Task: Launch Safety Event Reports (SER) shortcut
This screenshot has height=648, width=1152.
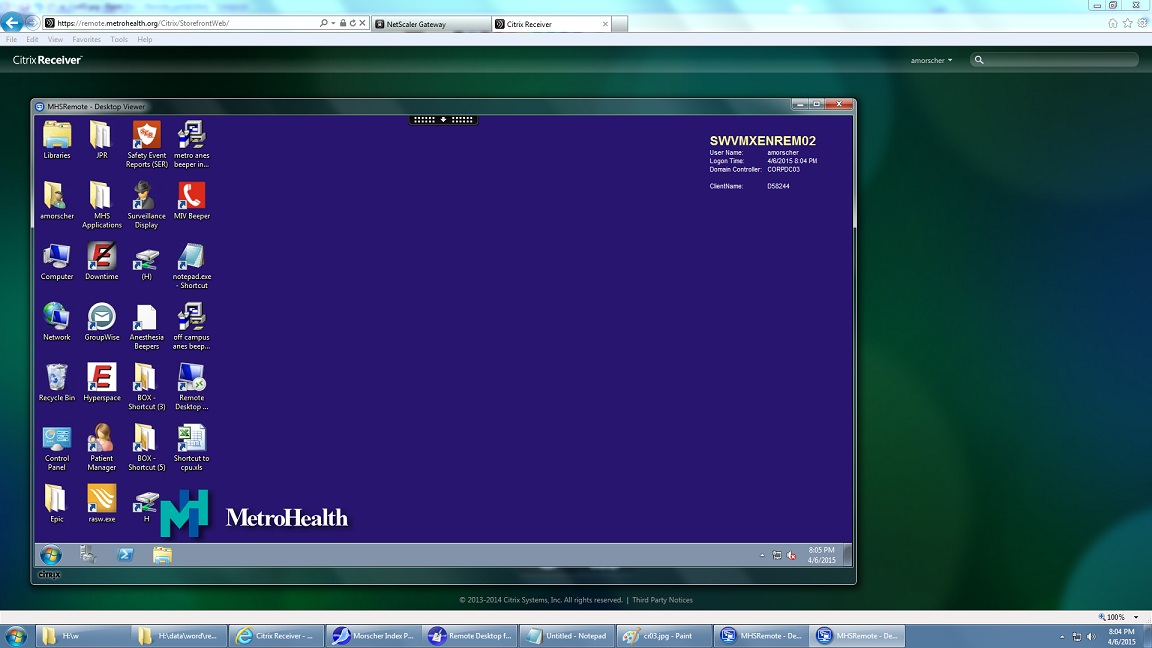Action: (146, 145)
